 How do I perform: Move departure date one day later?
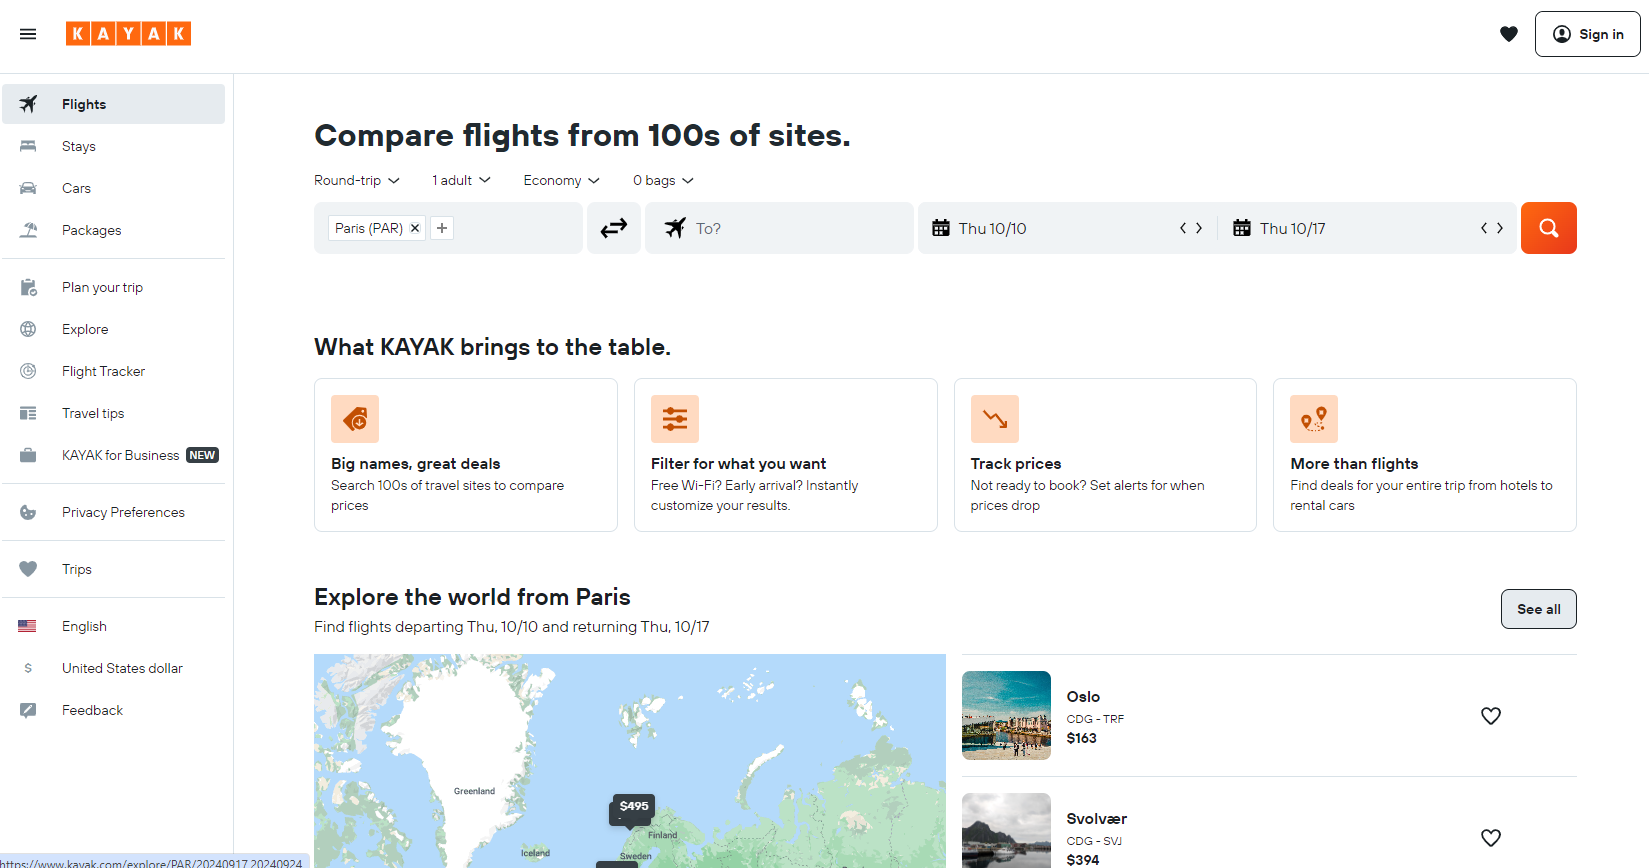(1199, 228)
